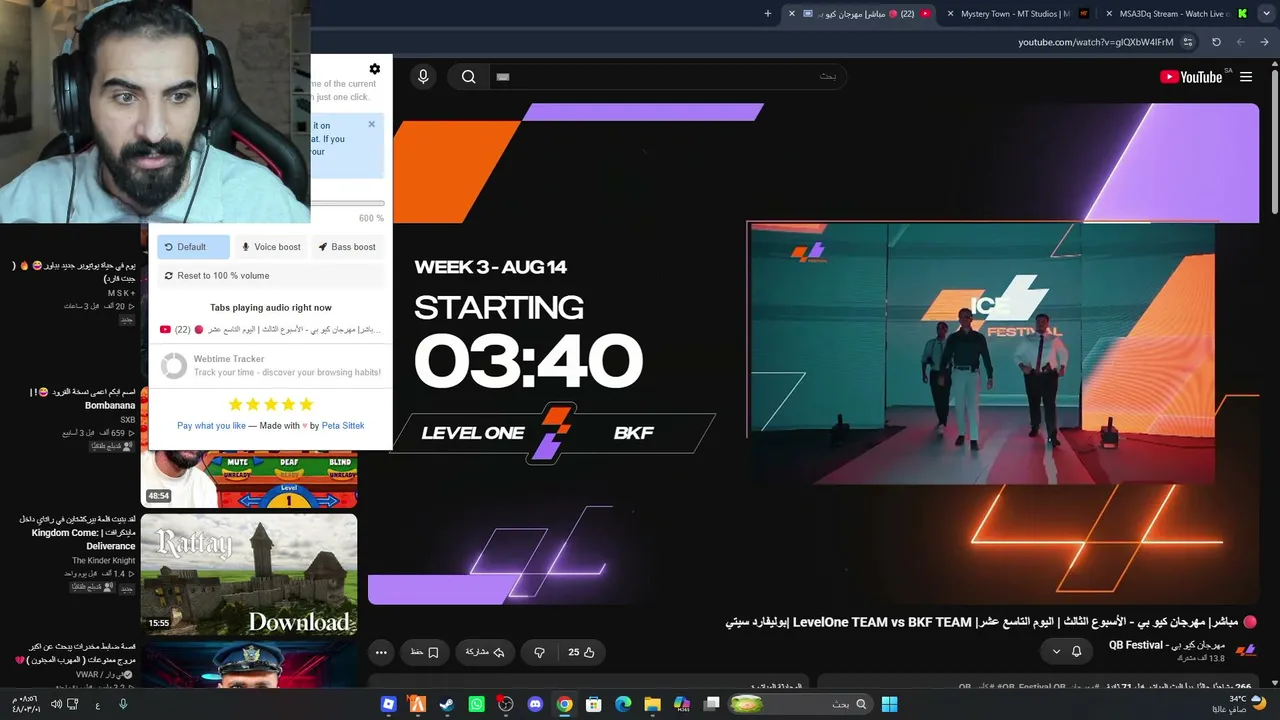The height and width of the screenshot is (720, 1280).
Task: Open Discord from the taskbar
Action: point(535,704)
